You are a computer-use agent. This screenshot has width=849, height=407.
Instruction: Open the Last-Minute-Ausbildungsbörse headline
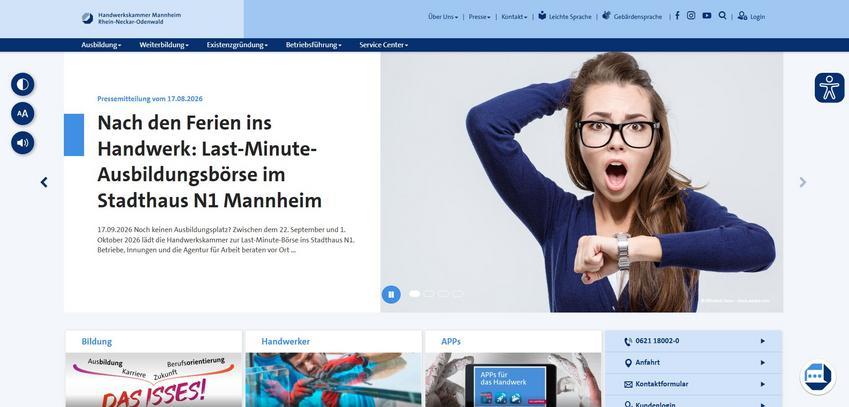(210, 161)
